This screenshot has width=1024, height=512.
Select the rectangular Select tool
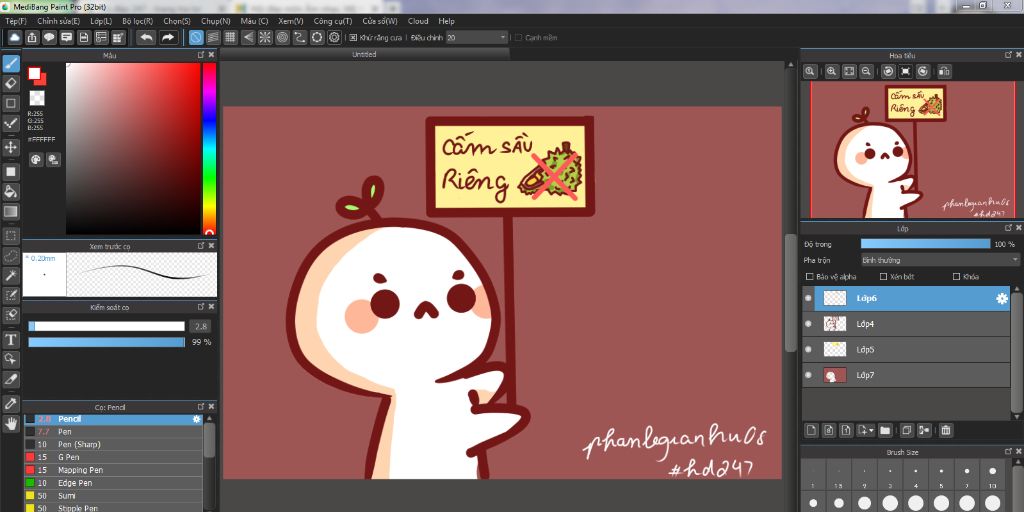(x=11, y=235)
